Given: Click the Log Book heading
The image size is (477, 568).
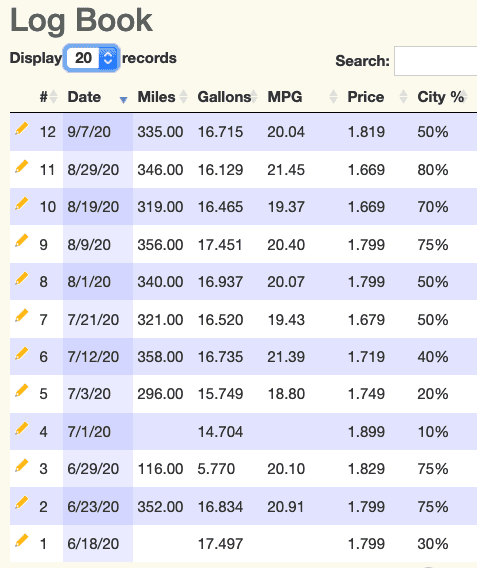Looking at the screenshot, I should pos(81,21).
